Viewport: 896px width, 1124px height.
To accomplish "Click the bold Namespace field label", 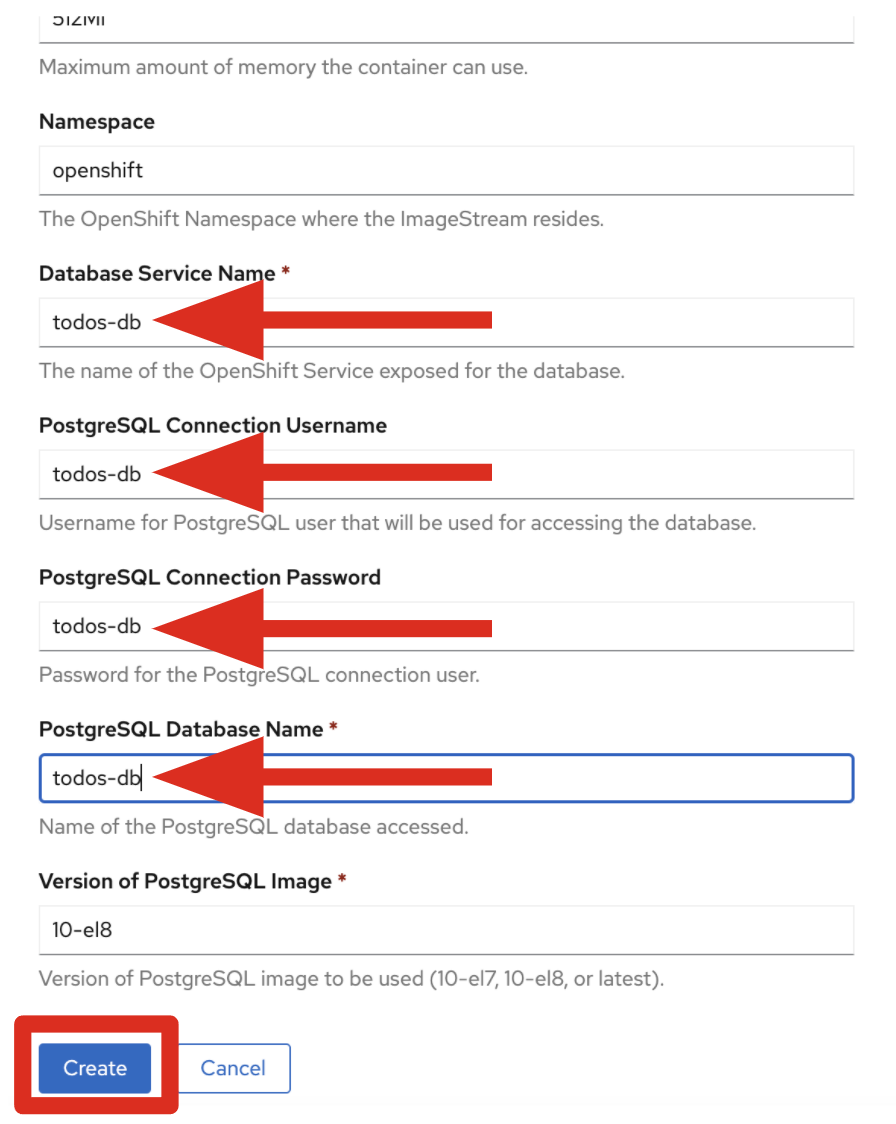I will point(97,122).
